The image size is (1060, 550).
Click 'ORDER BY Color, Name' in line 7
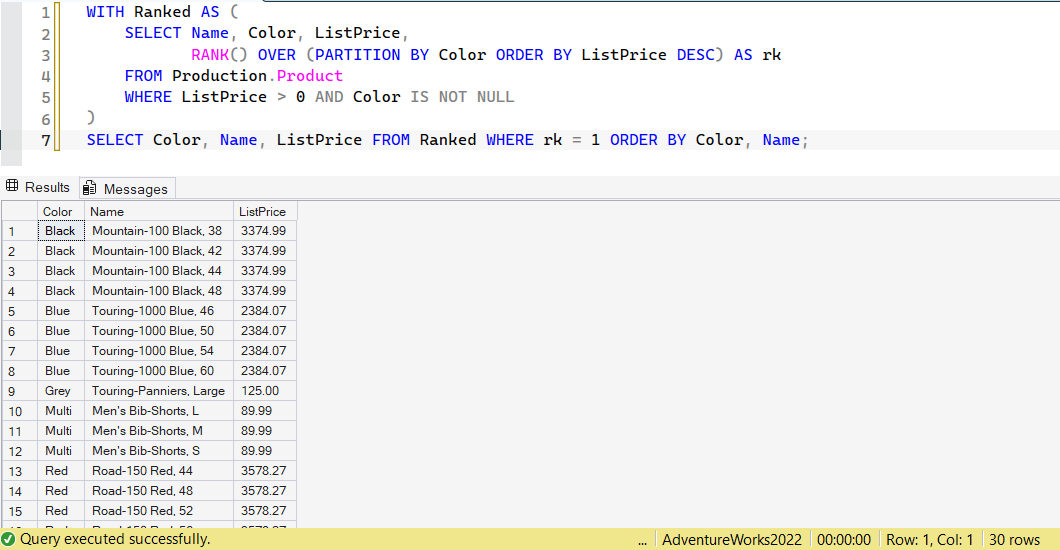(705, 140)
